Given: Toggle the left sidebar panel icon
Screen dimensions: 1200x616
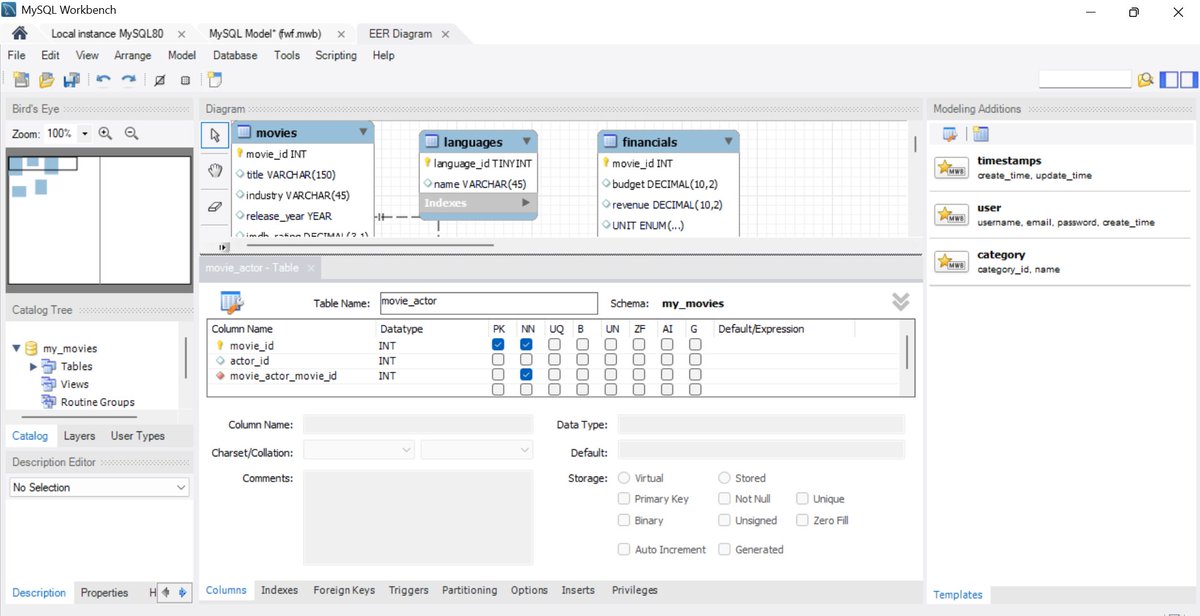Looking at the screenshot, I should coord(1168,79).
